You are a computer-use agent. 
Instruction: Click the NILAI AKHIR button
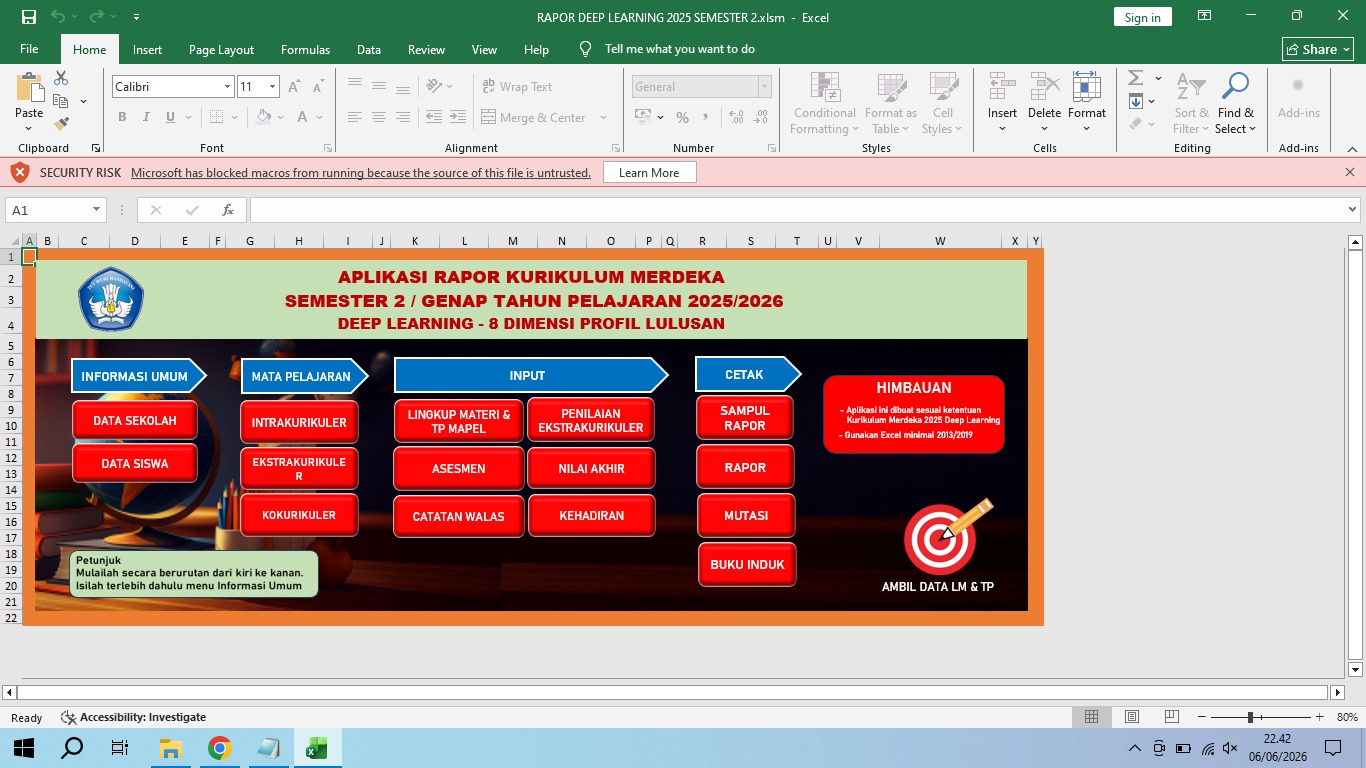(592, 468)
